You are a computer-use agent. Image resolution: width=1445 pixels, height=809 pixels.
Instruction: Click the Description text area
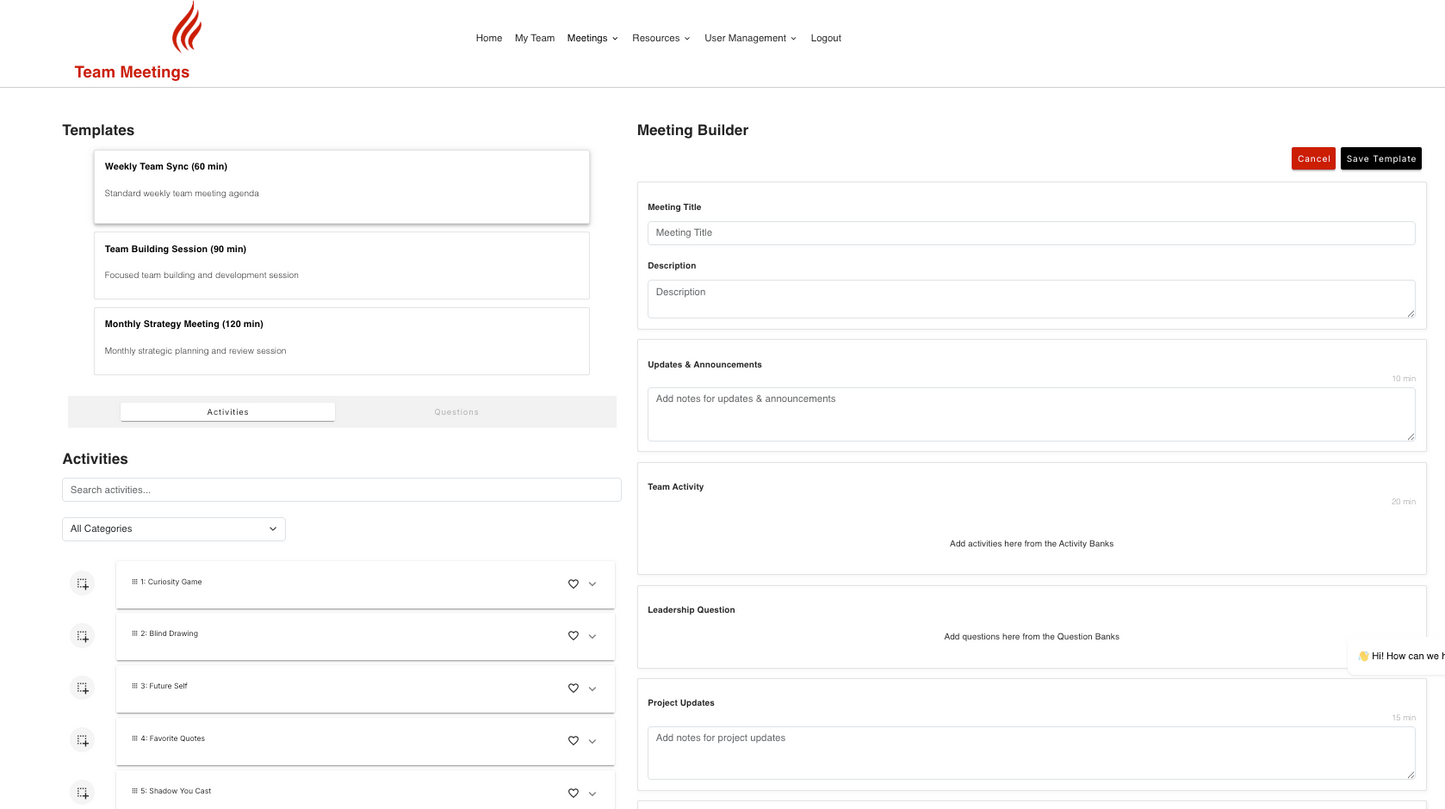click(x=1031, y=299)
